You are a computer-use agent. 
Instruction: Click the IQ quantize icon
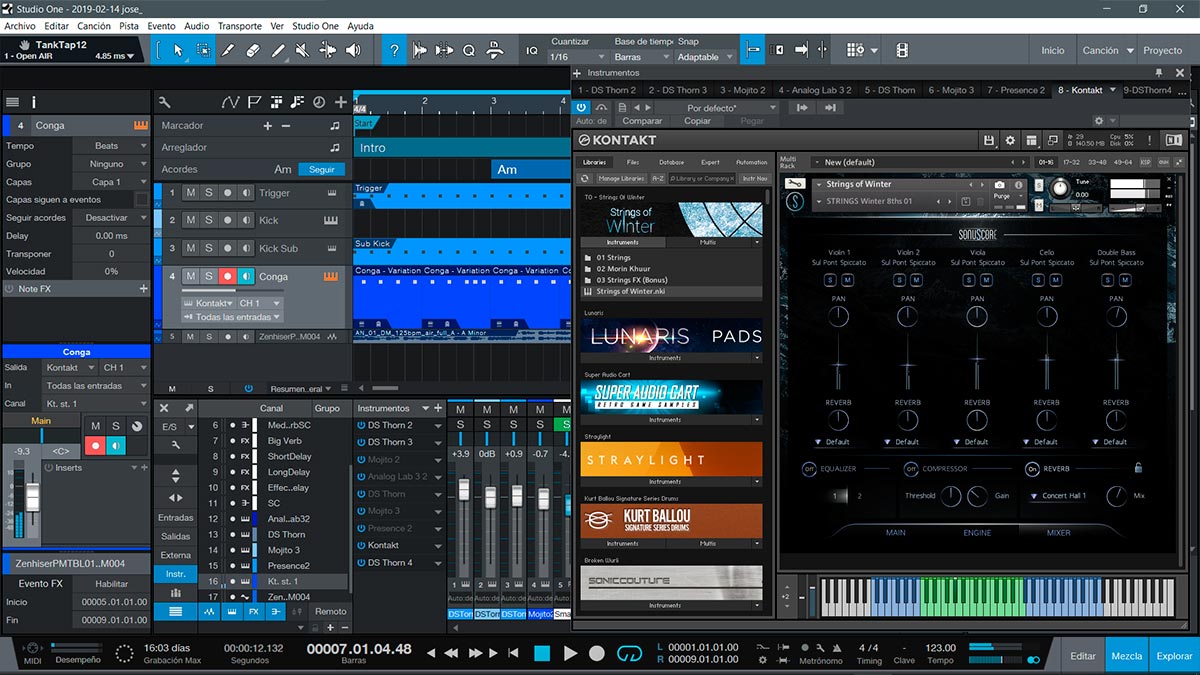(532, 50)
